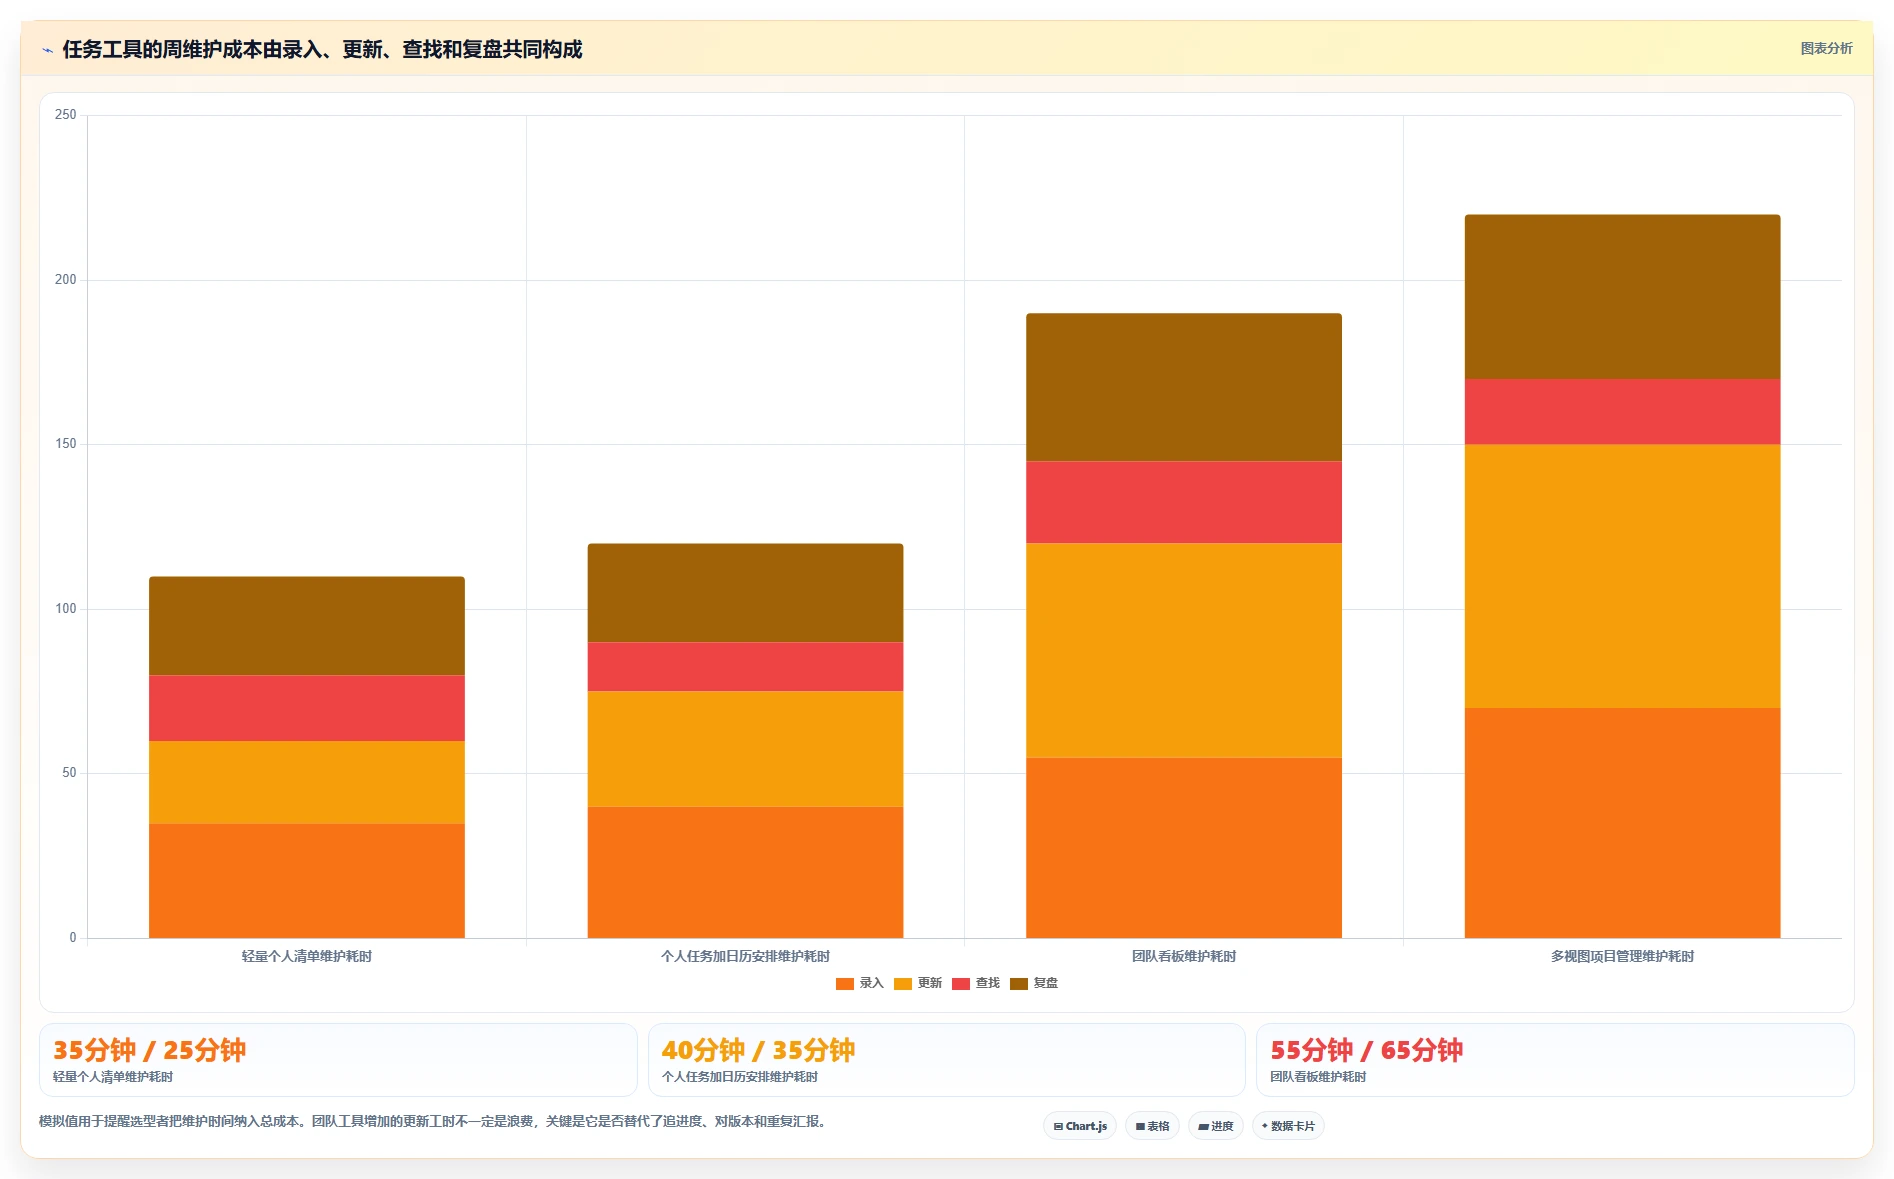Click the axis label 多视图项目管理维护耗时

(x=1622, y=956)
